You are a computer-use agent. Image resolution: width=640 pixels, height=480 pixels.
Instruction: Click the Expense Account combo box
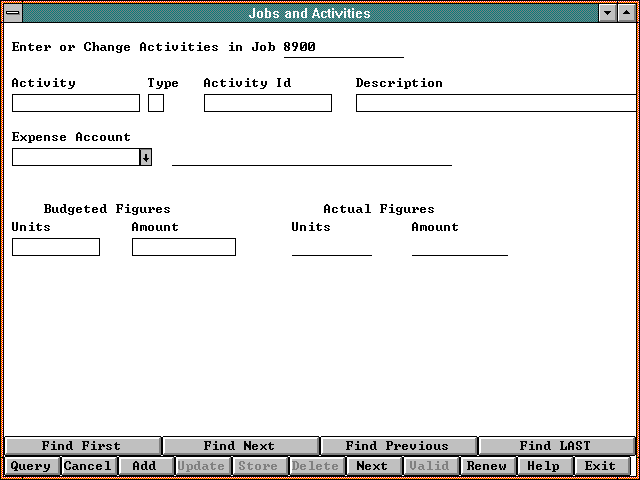pos(75,157)
